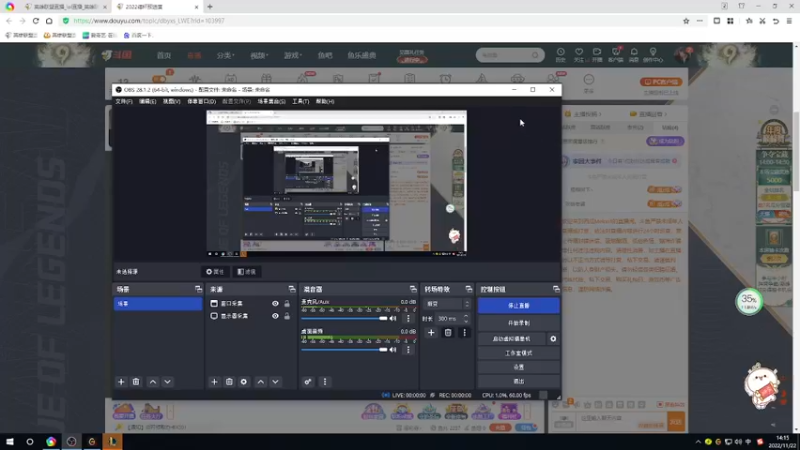Expand Douyu 游戏 games dropdown

click(x=293, y=55)
